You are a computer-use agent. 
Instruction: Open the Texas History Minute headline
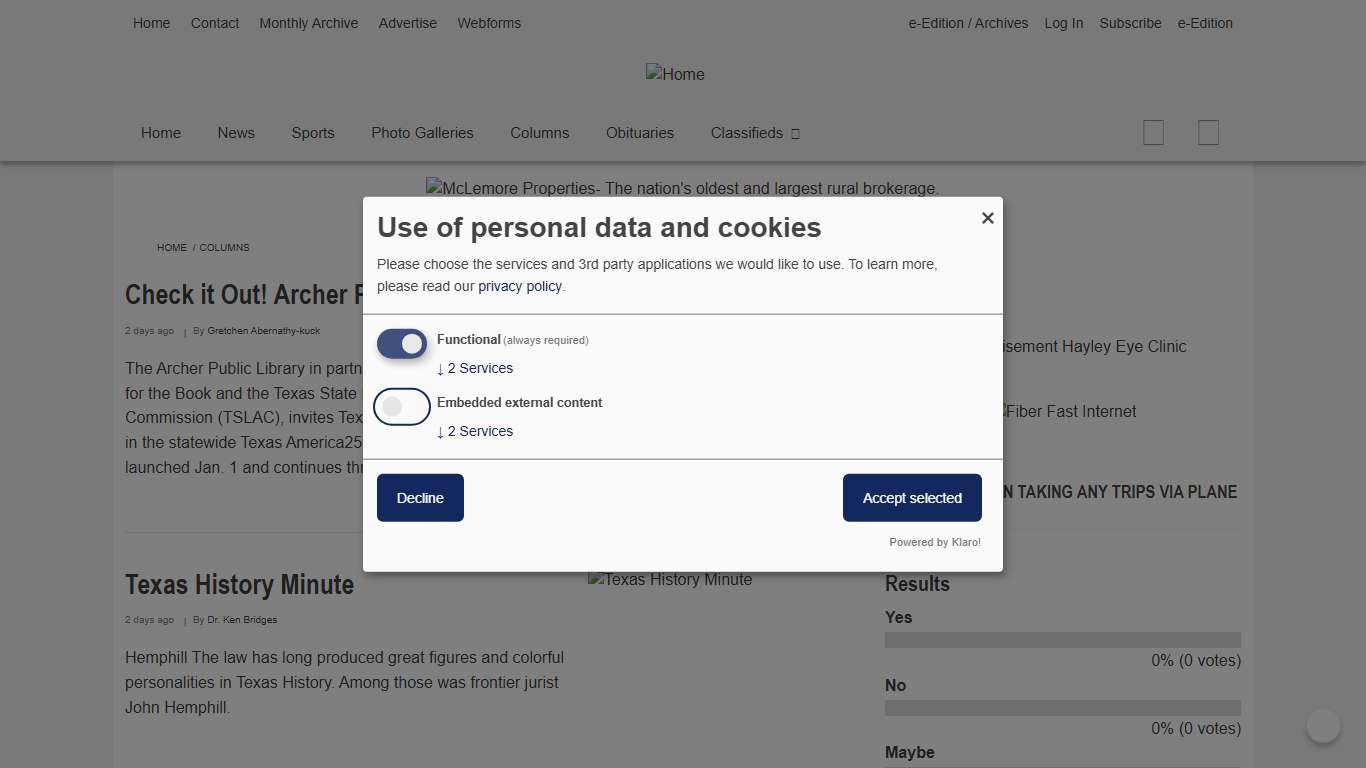(240, 585)
